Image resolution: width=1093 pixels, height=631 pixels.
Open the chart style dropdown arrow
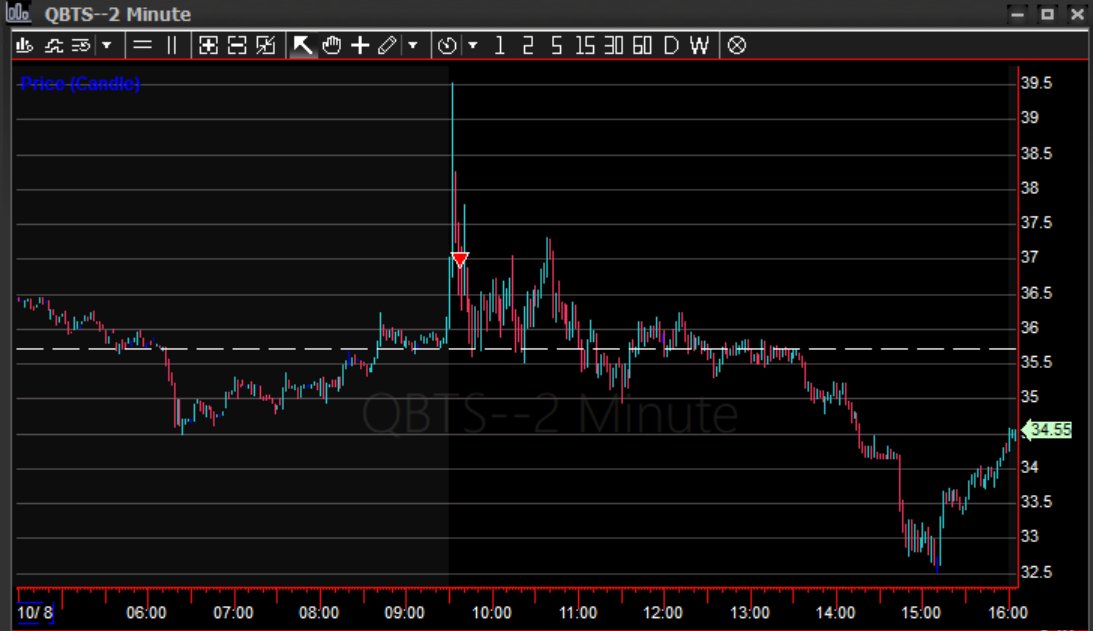(x=104, y=45)
